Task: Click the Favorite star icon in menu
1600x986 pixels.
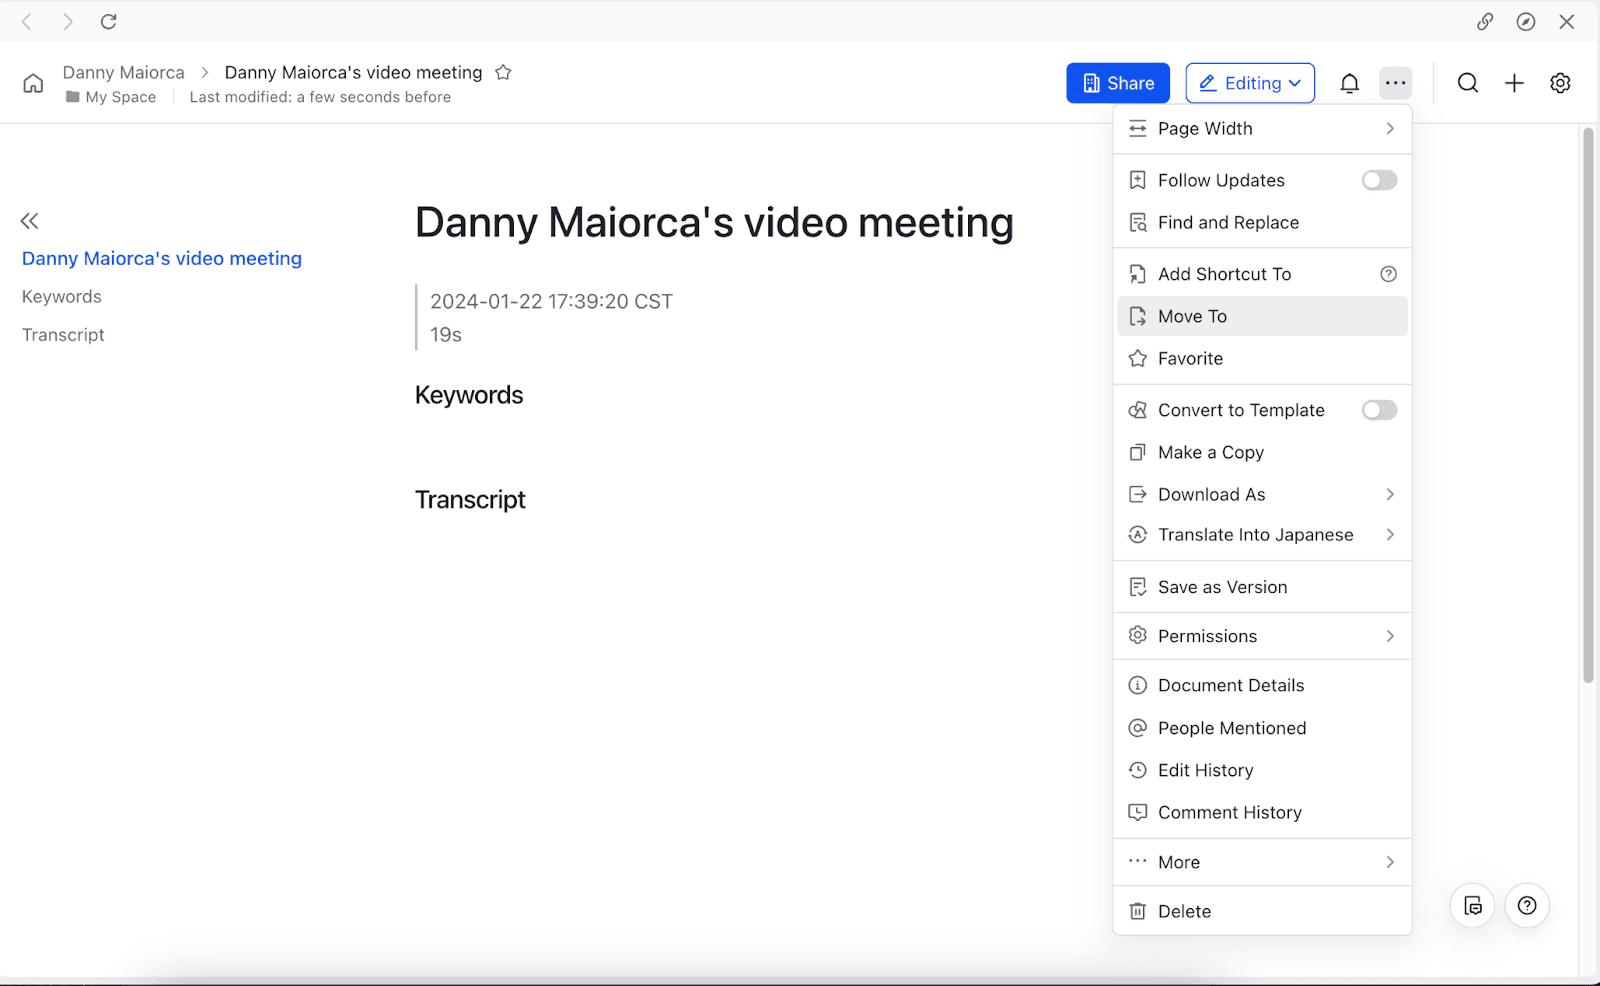Action: coord(1137,358)
